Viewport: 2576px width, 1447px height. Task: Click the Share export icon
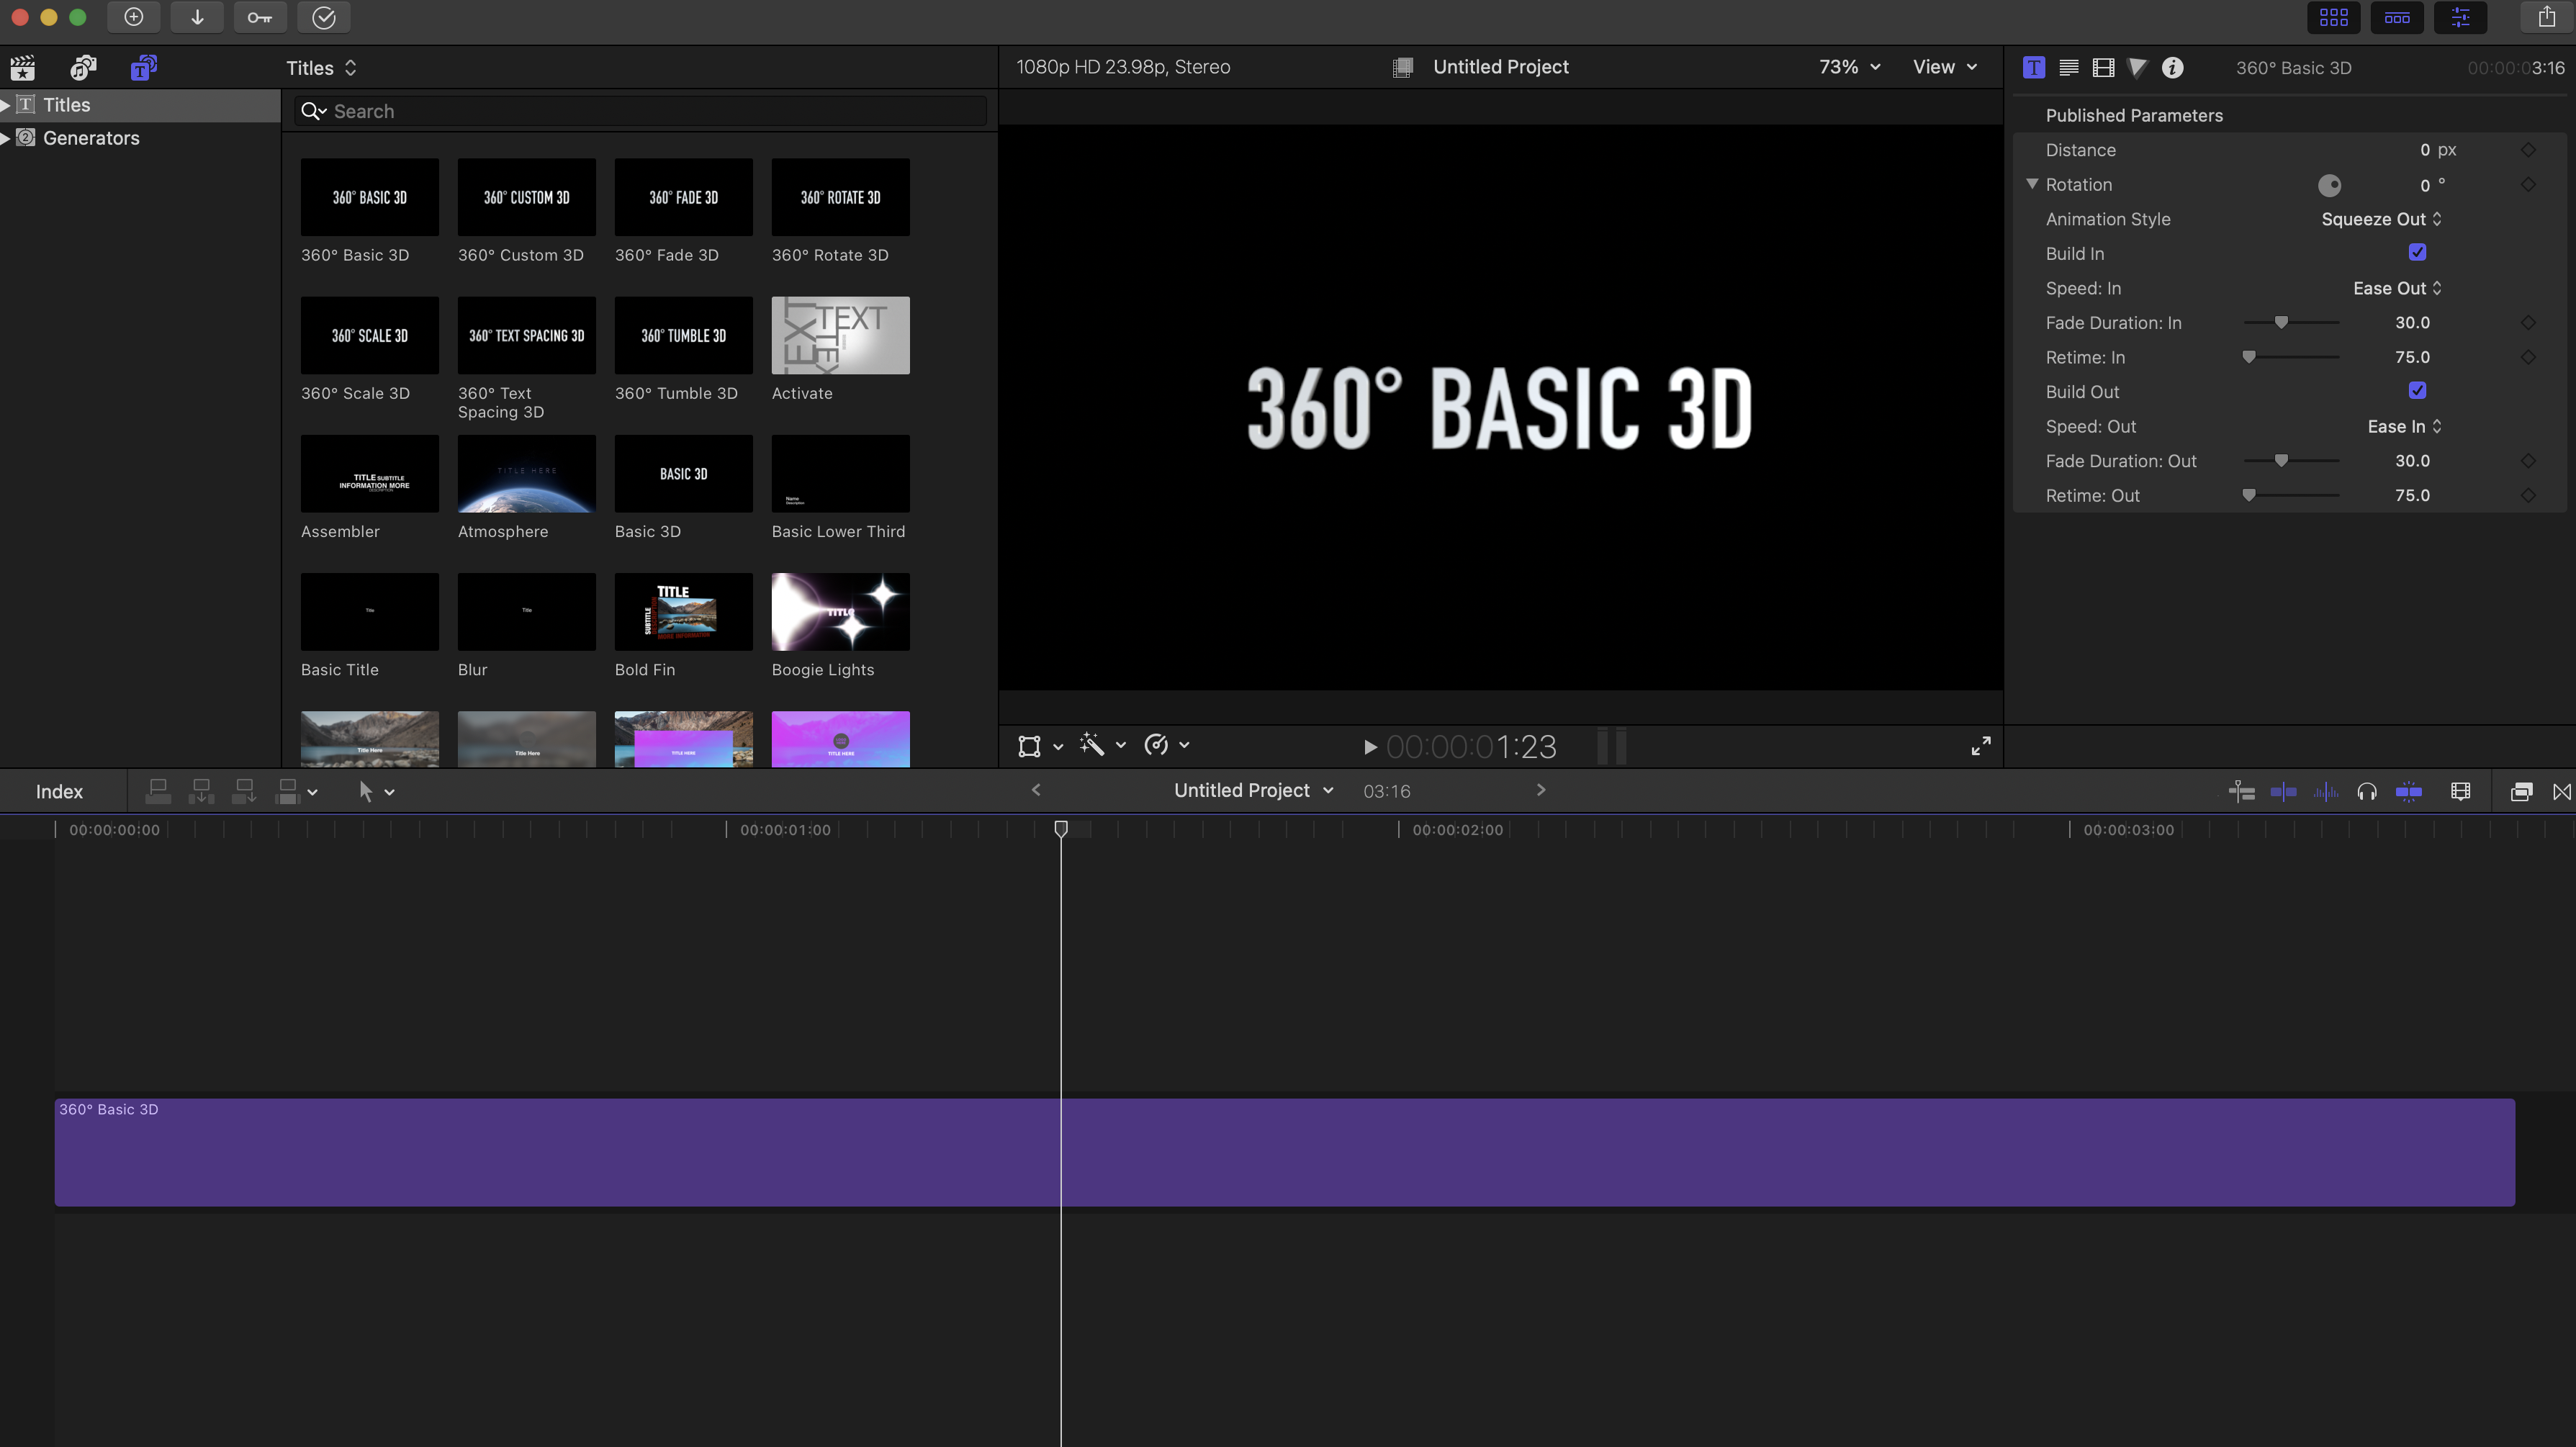tap(2546, 17)
